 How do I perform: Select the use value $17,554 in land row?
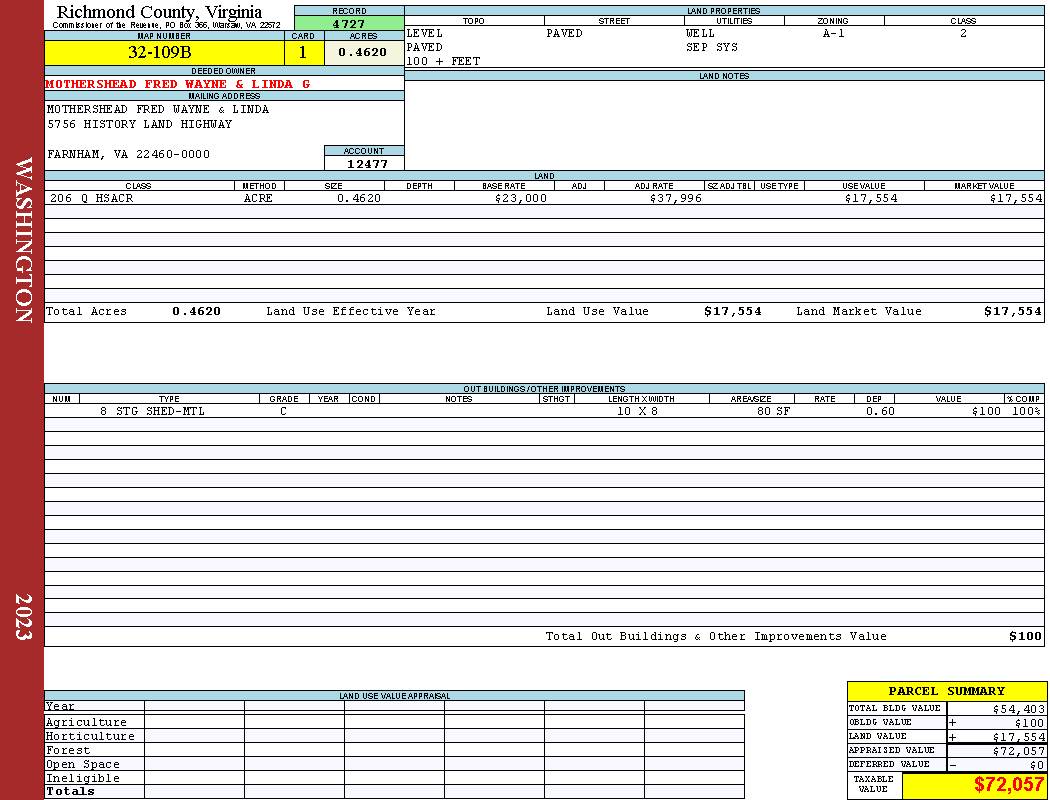pos(871,198)
